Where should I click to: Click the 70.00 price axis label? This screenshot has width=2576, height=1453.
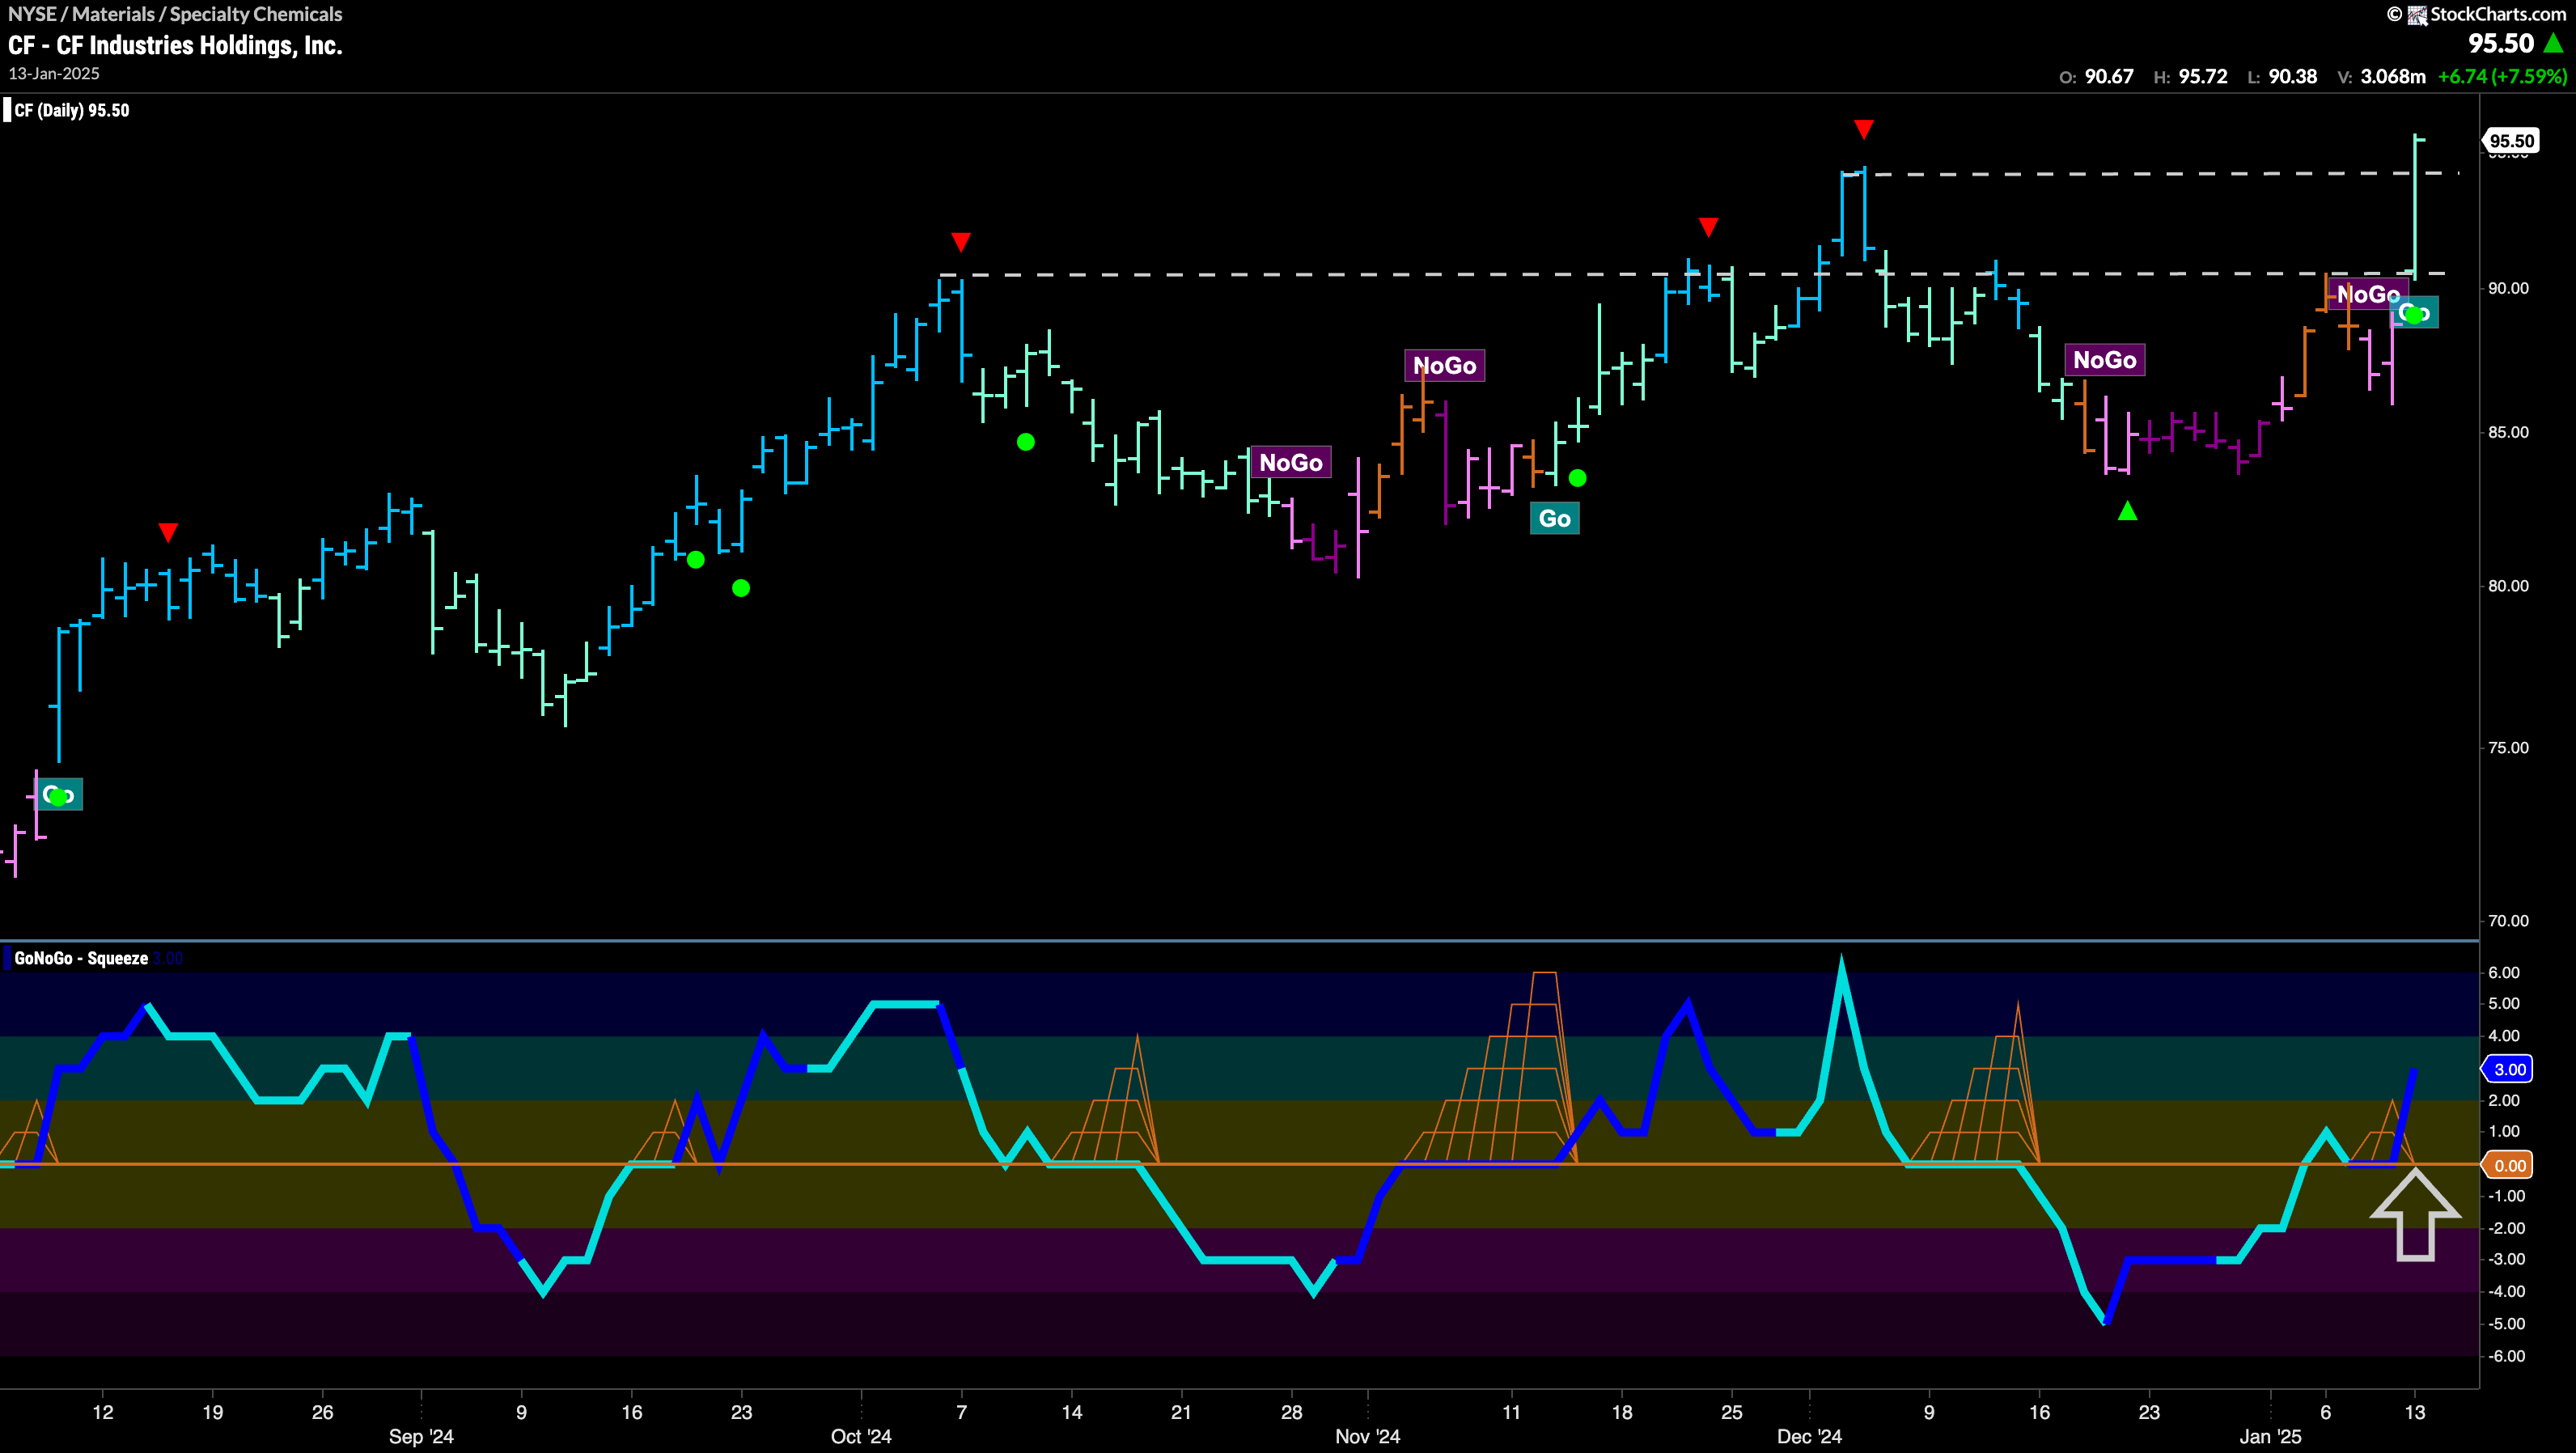(2508, 920)
